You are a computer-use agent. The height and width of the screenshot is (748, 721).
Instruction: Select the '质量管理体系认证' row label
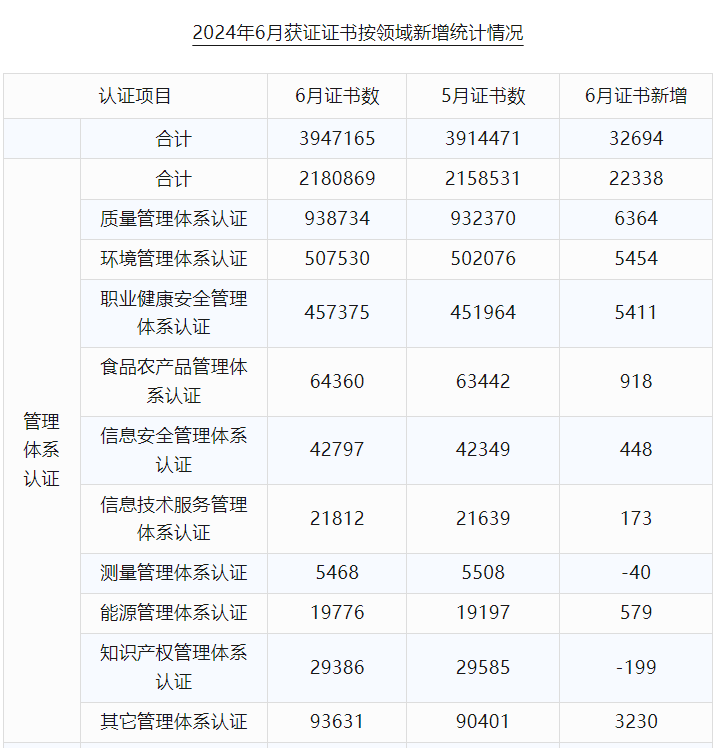(x=174, y=219)
